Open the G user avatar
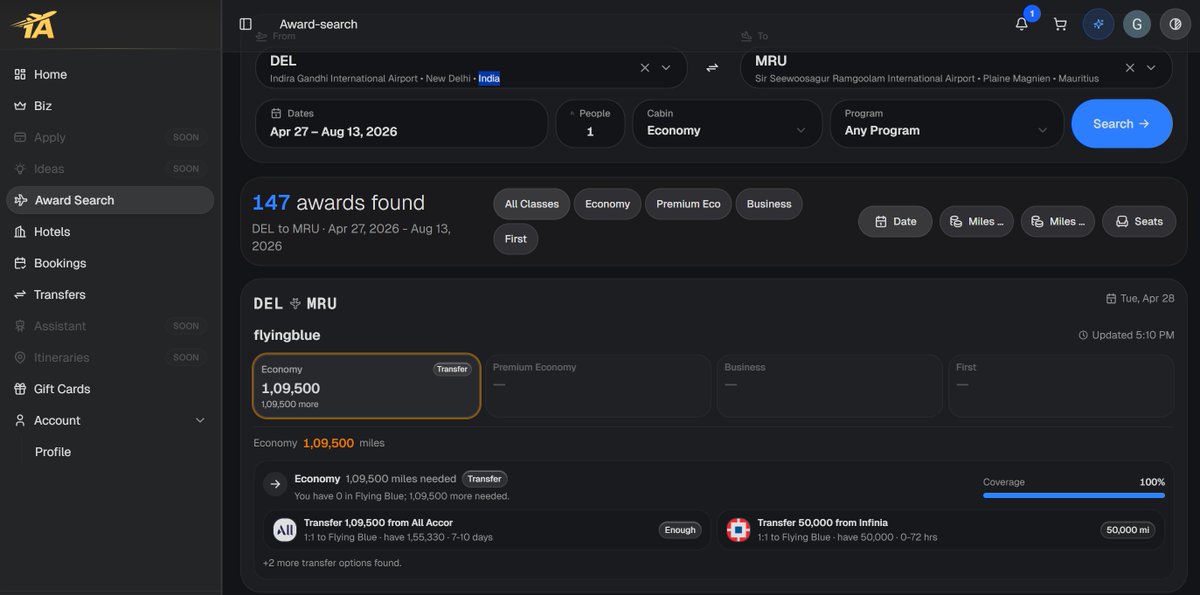Viewport: 1200px width, 595px height. [x=1137, y=24]
